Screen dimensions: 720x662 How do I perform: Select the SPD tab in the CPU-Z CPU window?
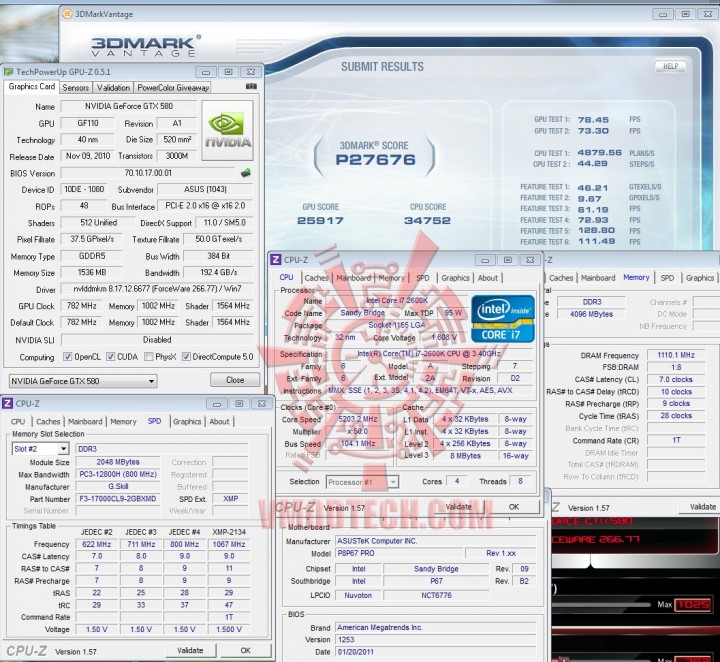tap(423, 278)
